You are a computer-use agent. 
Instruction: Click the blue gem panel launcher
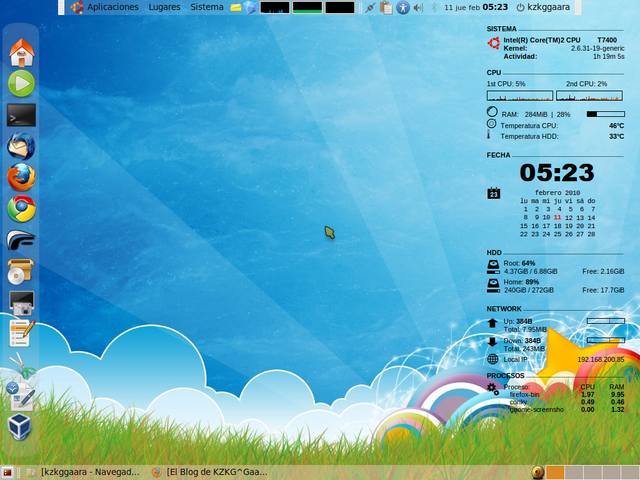(250, 7)
